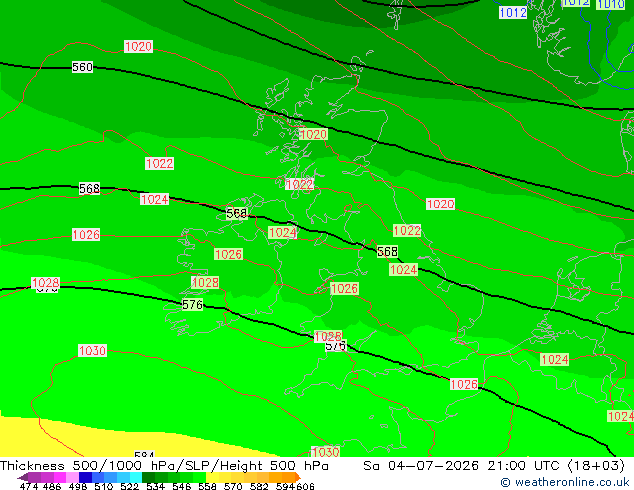The width and height of the screenshot is (634, 490).
Task: Click the dark blue legend color band
Action: point(85,477)
